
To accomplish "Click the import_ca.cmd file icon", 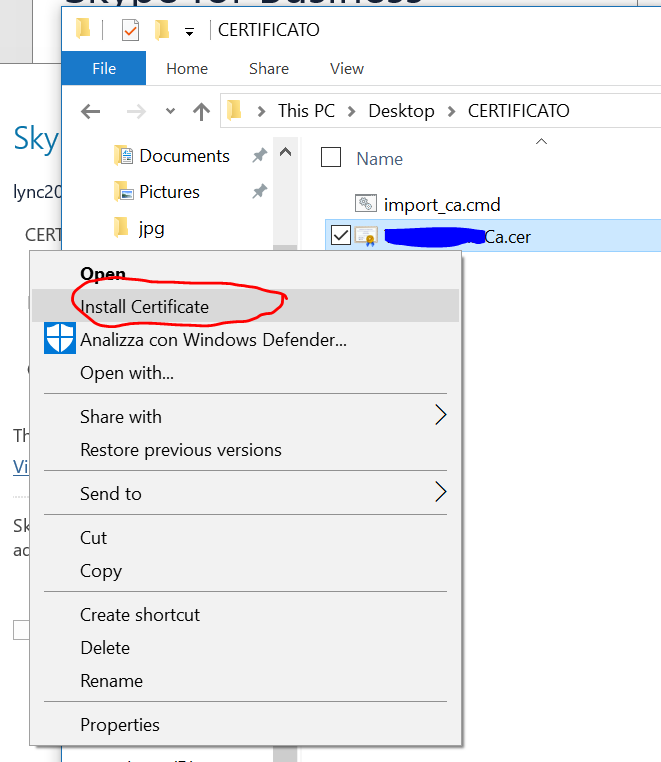I will tap(365, 205).
